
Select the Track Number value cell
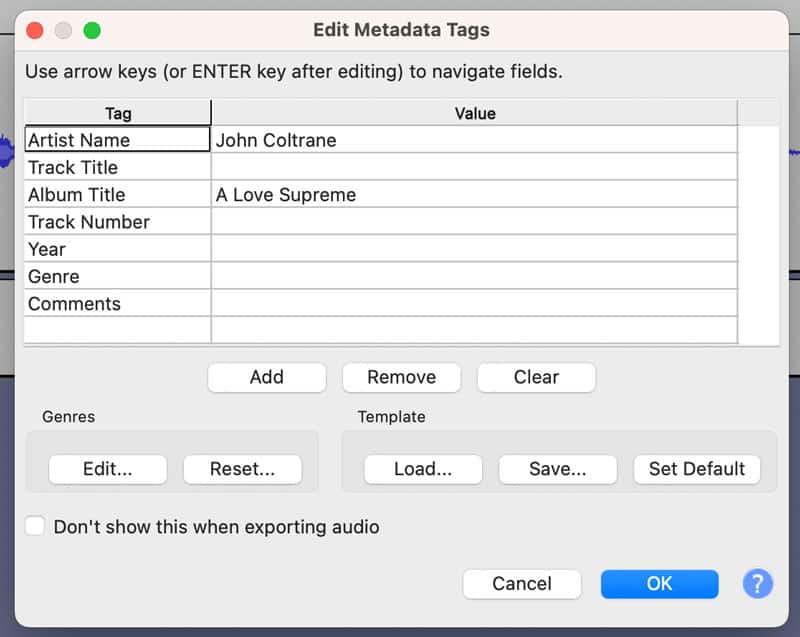[x=474, y=222]
